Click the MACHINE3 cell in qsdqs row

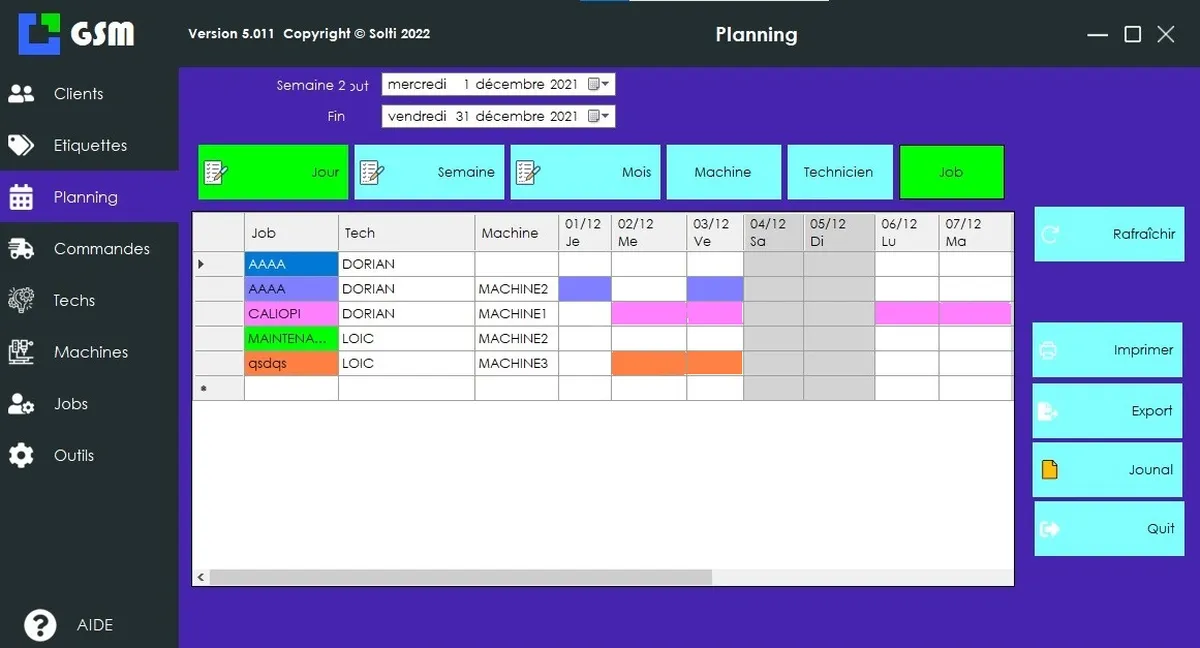pos(517,364)
